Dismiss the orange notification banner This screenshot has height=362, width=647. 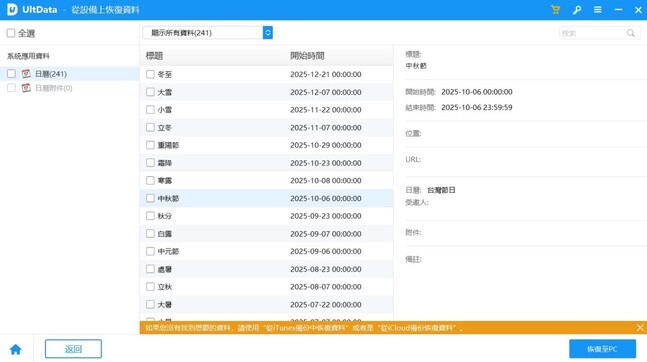[640, 327]
